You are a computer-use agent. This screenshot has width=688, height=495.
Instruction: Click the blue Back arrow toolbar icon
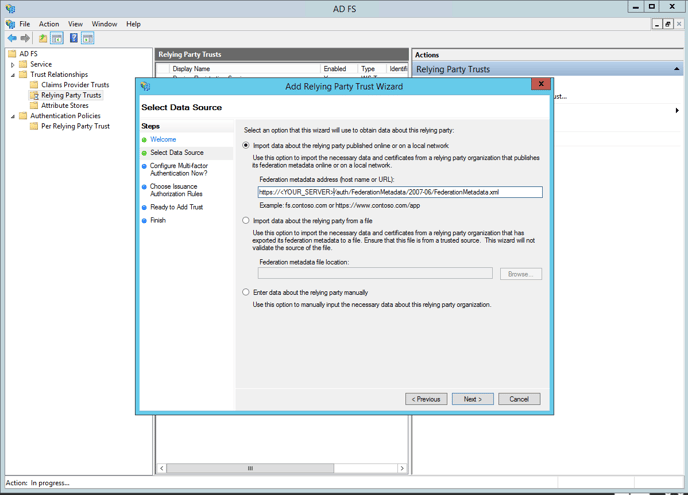point(12,38)
